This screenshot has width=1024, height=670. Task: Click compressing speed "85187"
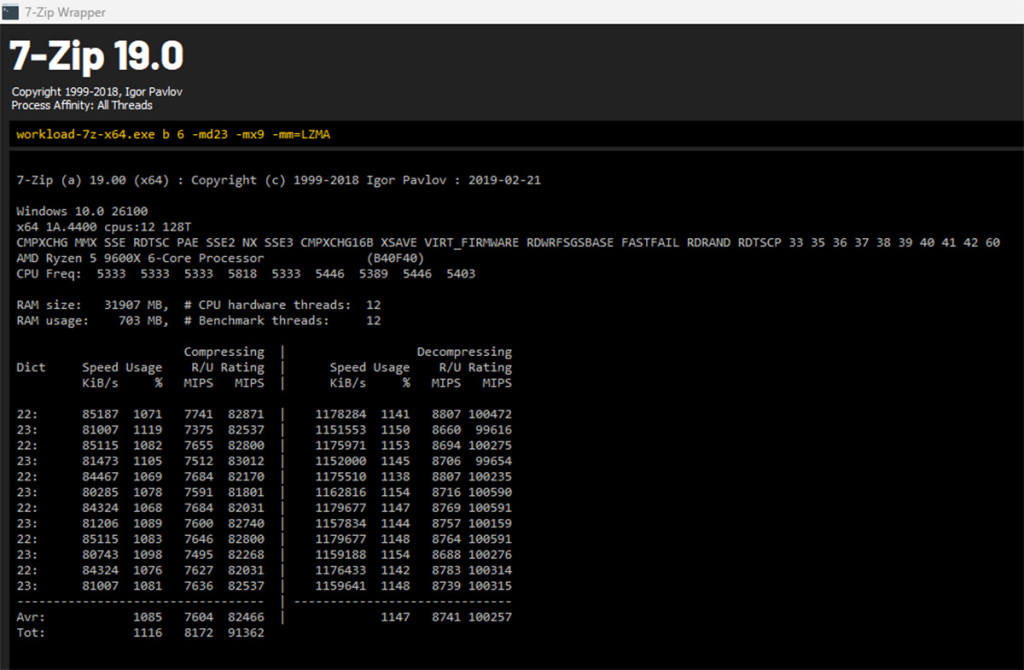101,414
